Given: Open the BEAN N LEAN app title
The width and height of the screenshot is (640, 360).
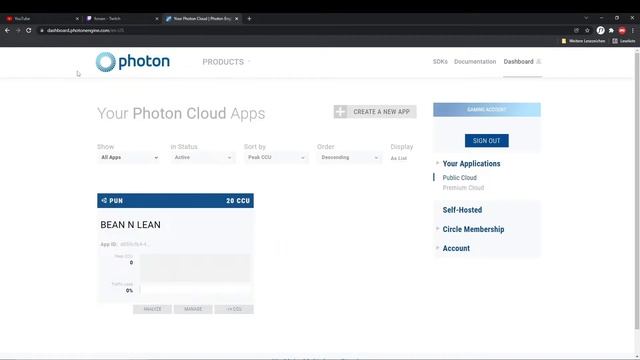Looking at the screenshot, I should [131, 225].
